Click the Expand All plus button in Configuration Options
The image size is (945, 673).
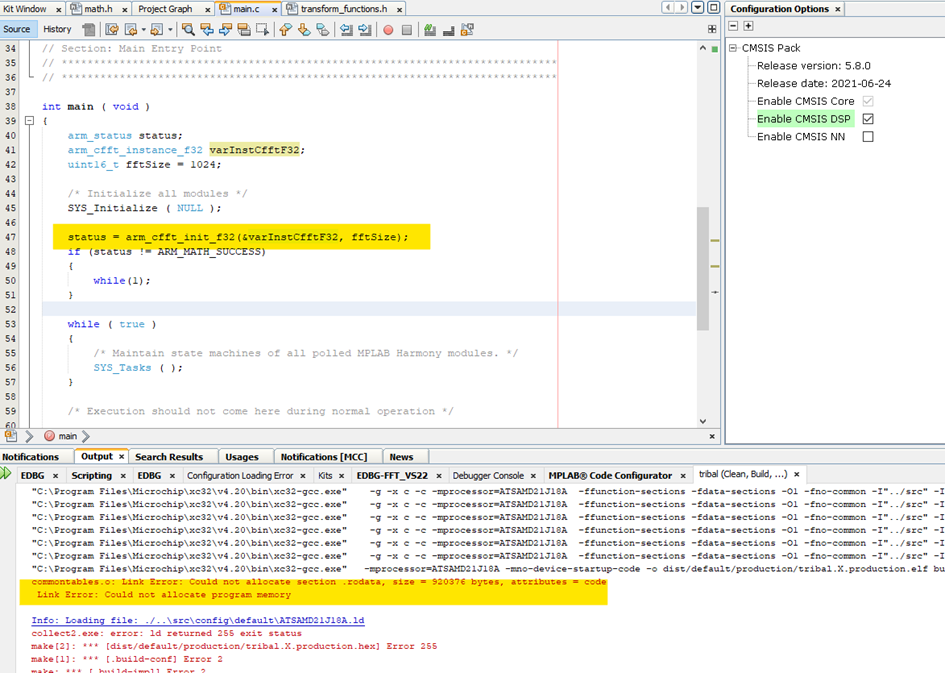coord(748,26)
